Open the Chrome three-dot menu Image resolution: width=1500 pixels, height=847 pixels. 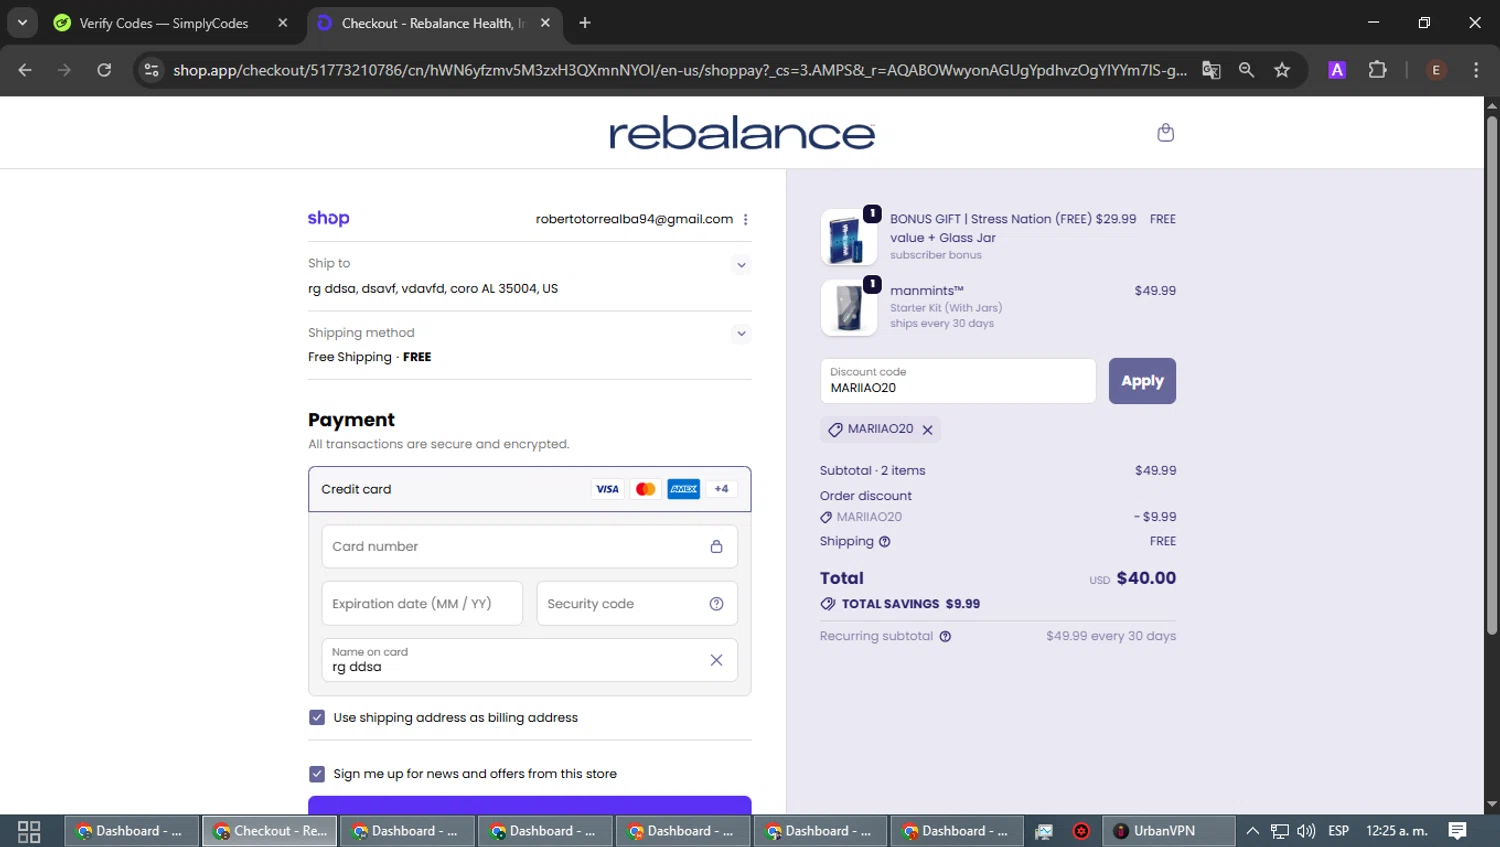coord(1476,70)
